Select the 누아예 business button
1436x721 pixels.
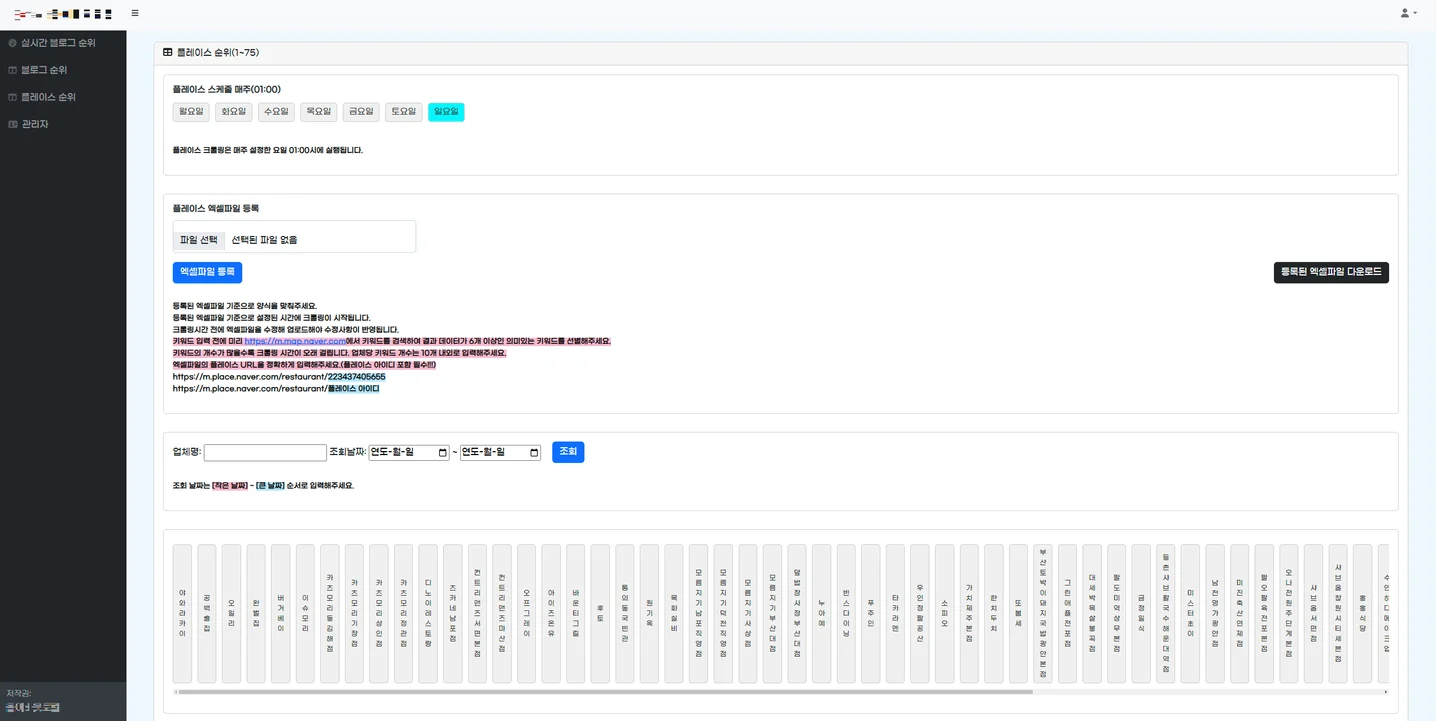[x=821, y=614]
